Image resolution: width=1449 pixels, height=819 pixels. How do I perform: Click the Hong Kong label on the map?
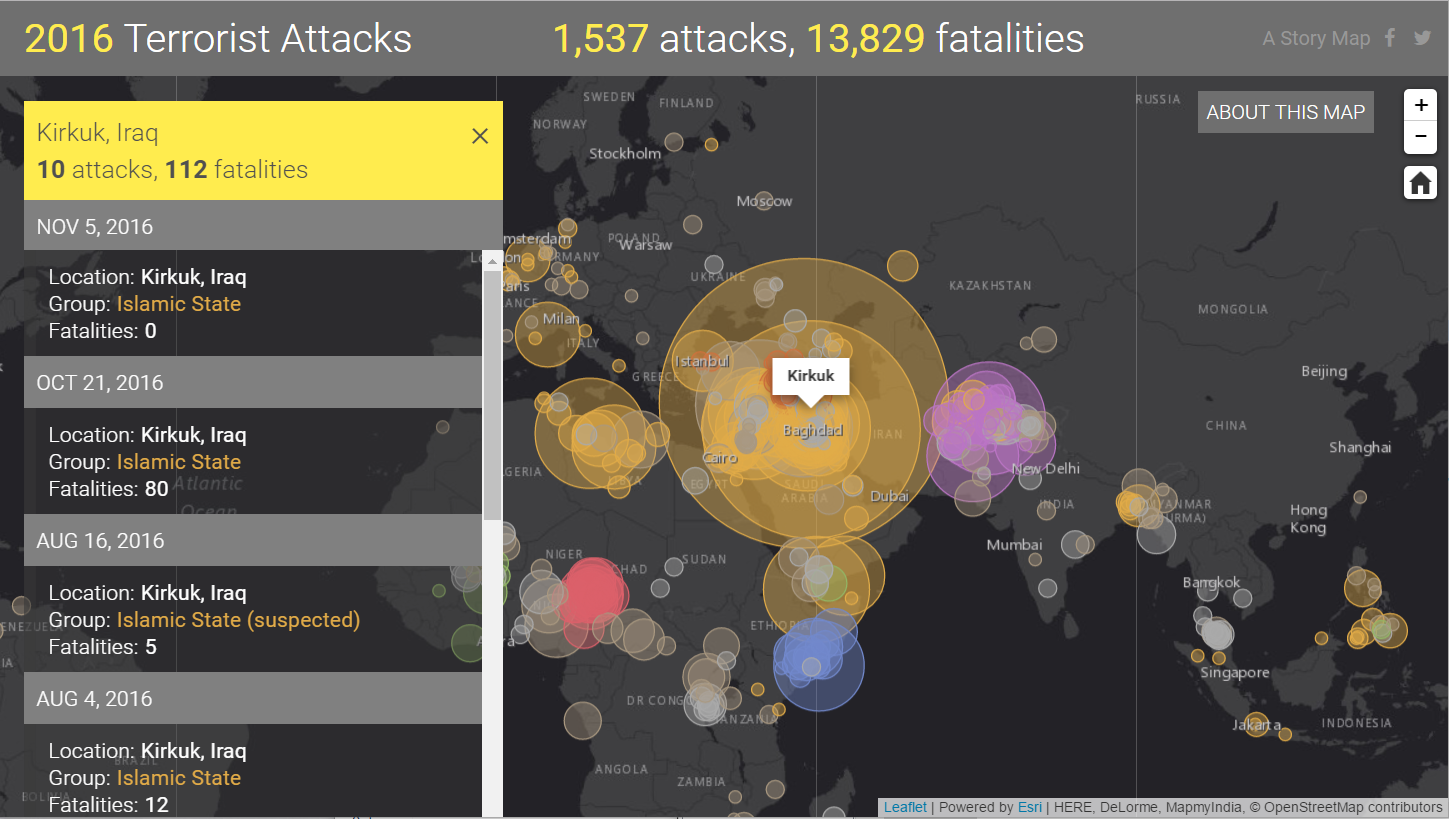pos(1308,519)
